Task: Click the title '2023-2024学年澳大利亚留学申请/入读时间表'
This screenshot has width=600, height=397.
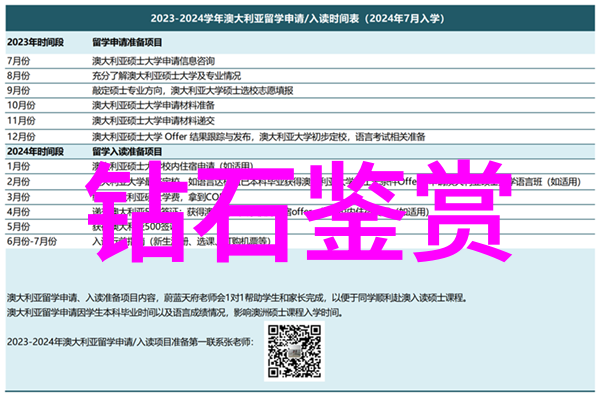Action: pos(254,18)
